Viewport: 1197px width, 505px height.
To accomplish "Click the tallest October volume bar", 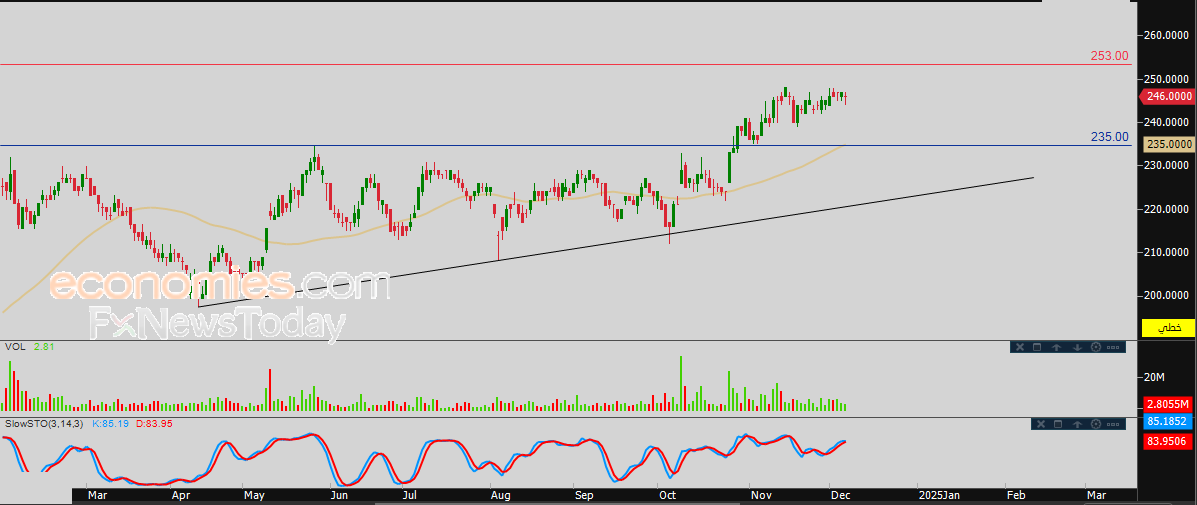I will click(680, 384).
